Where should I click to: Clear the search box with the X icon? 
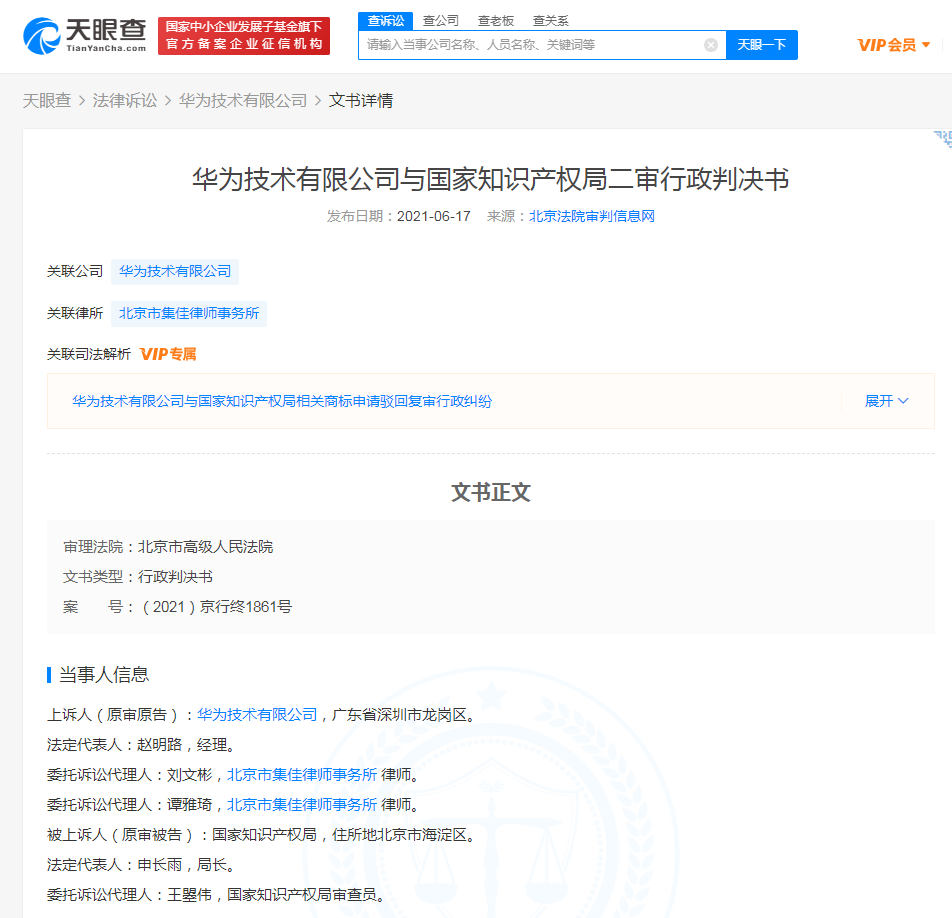pyautogui.click(x=711, y=45)
